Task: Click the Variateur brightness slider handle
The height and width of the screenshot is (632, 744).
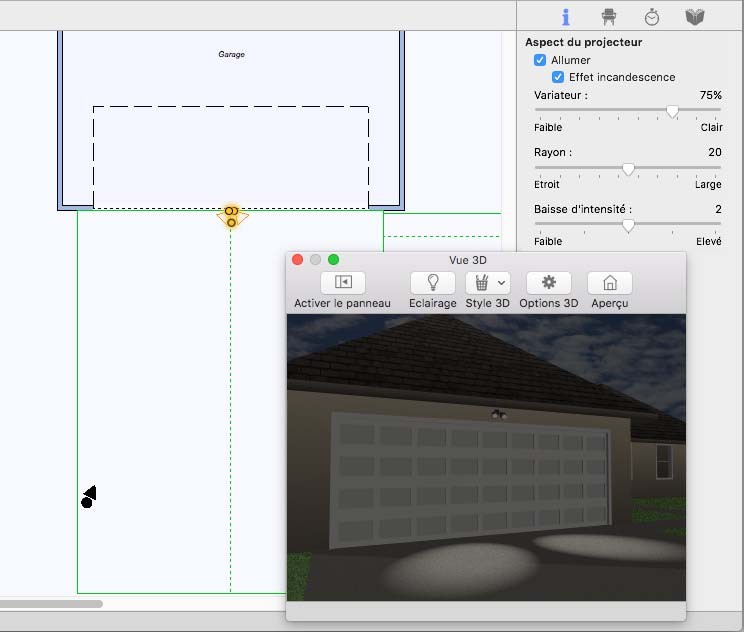Action: click(x=673, y=111)
